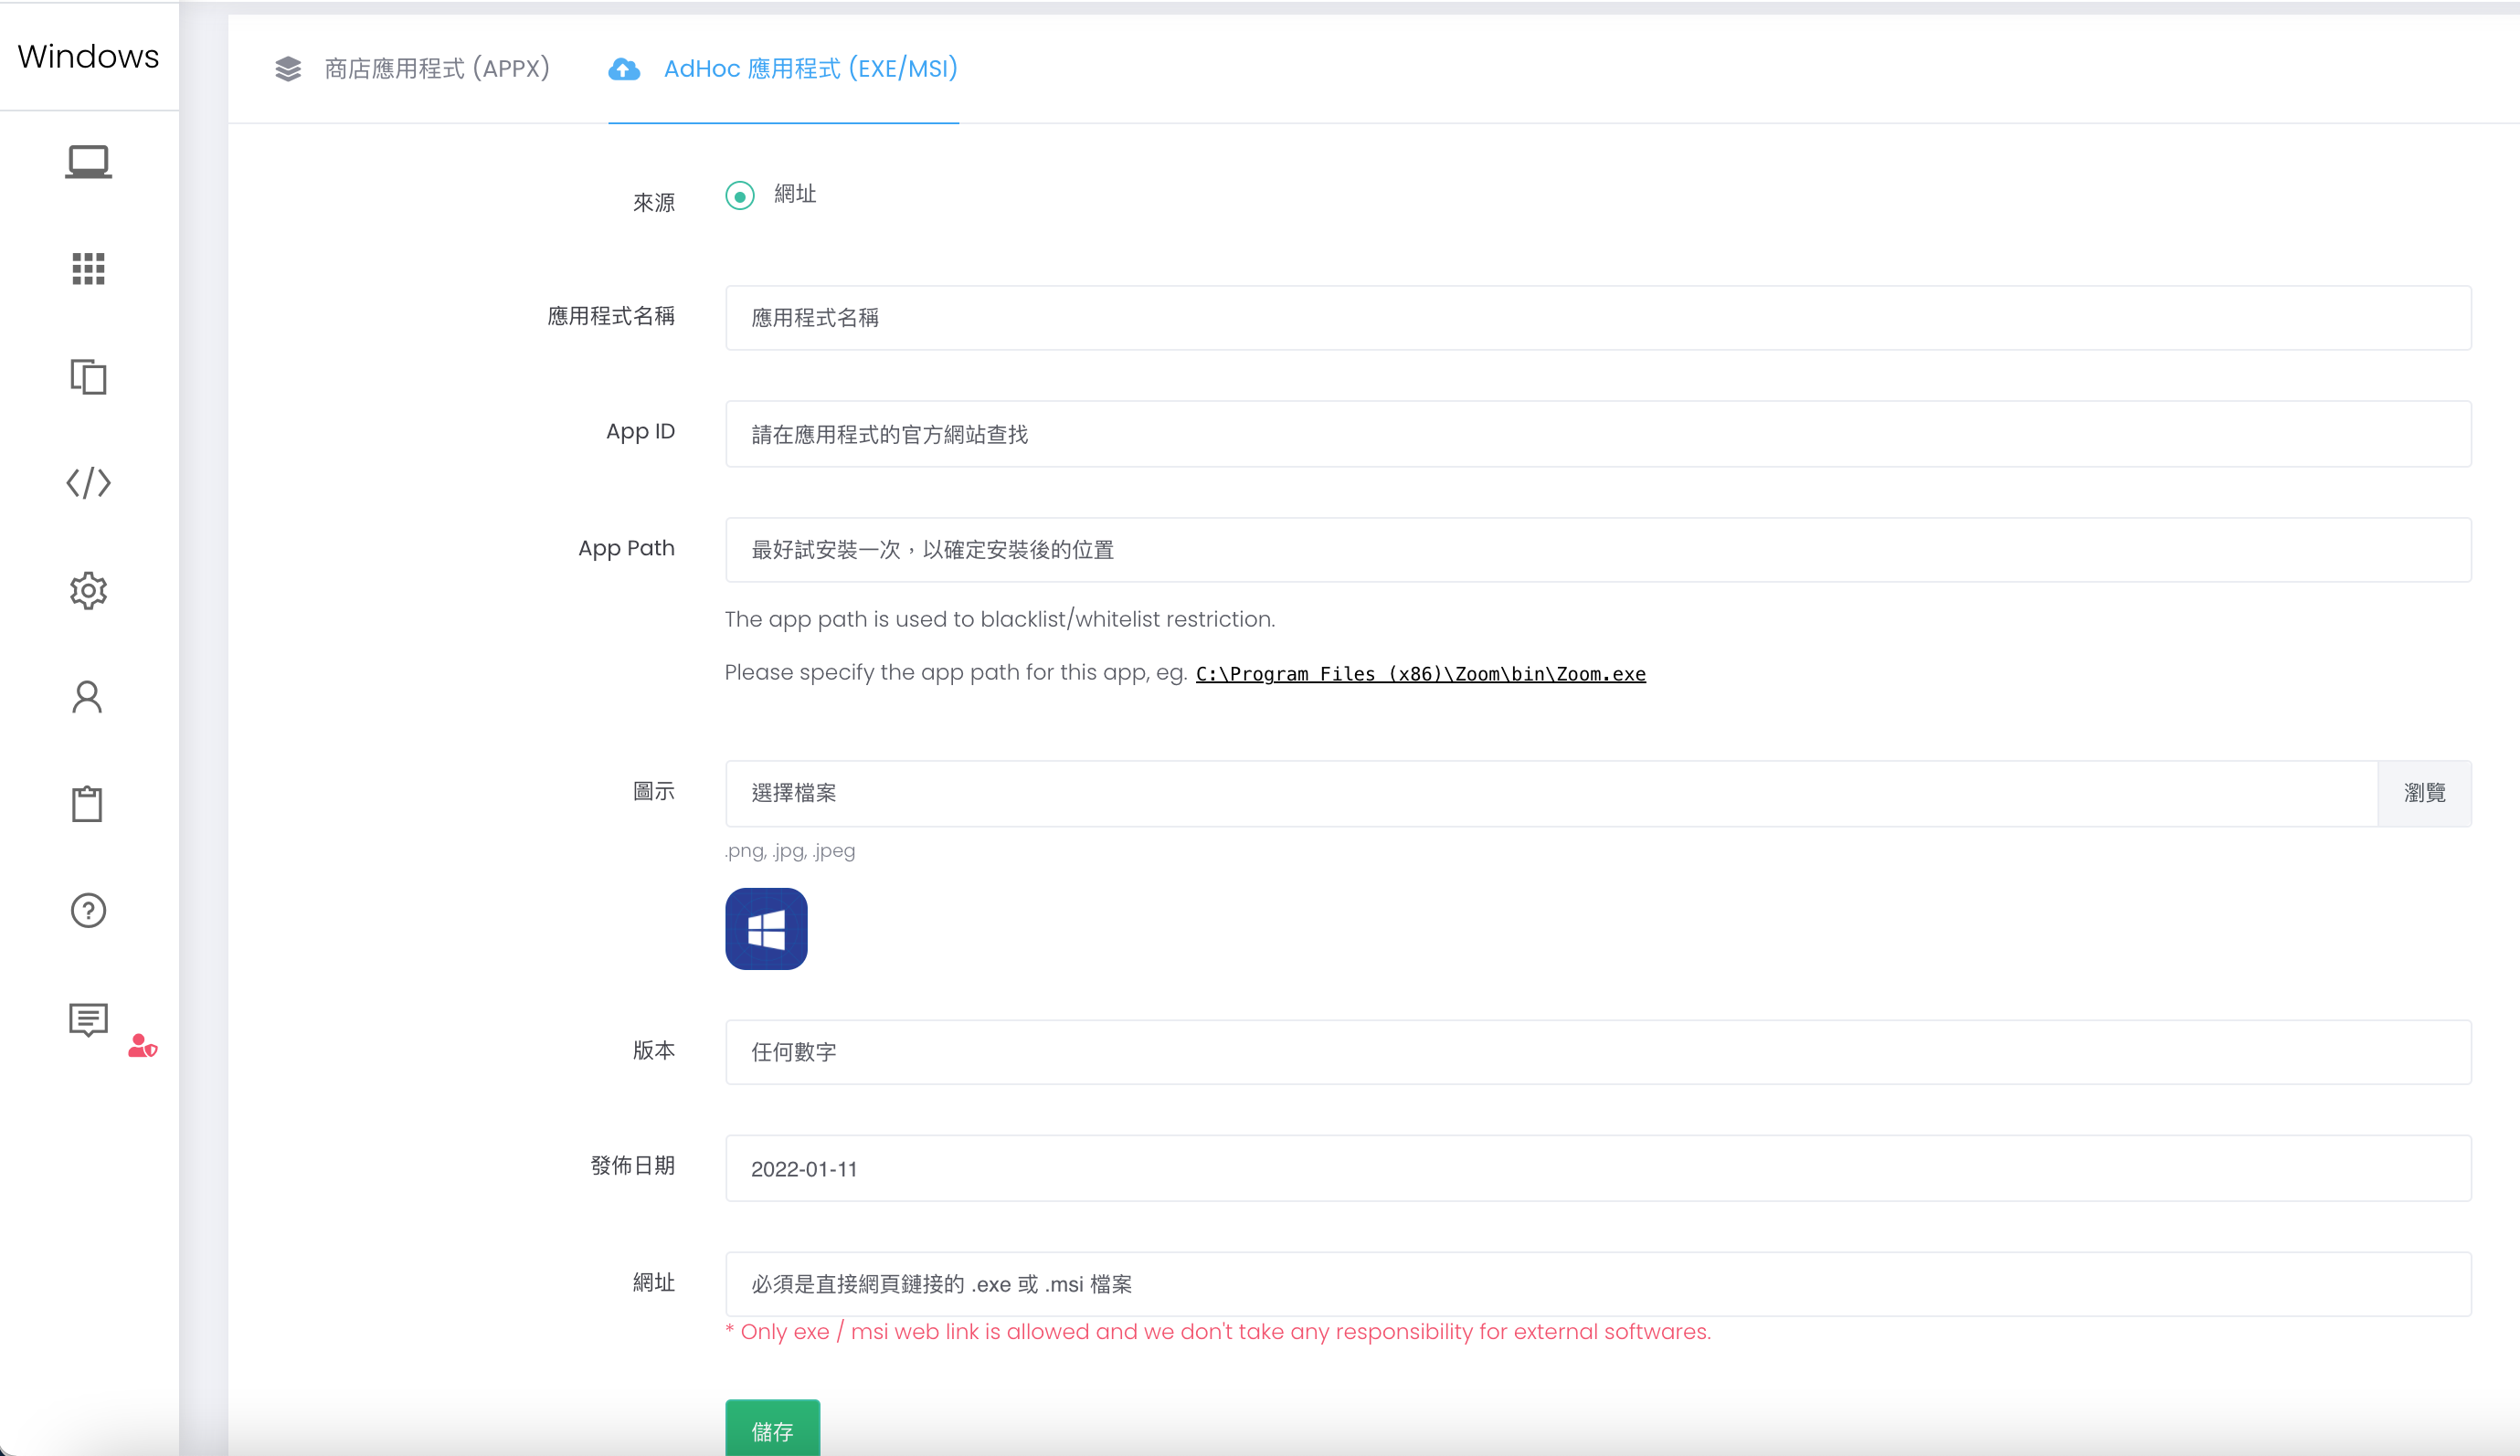Click the 選擇檔案 icon file field
The width and height of the screenshot is (2520, 1456).
pos(1551,793)
